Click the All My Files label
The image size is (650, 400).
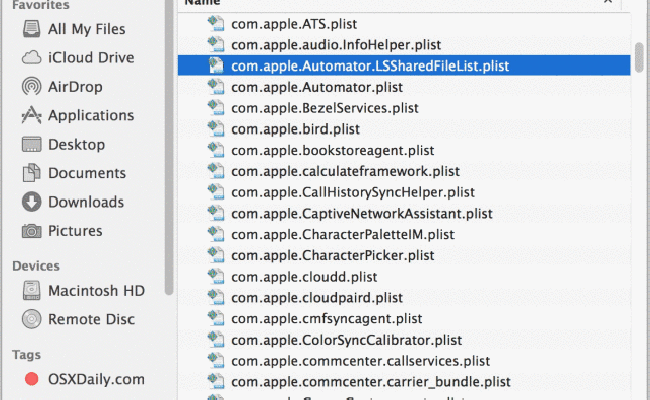point(86,29)
